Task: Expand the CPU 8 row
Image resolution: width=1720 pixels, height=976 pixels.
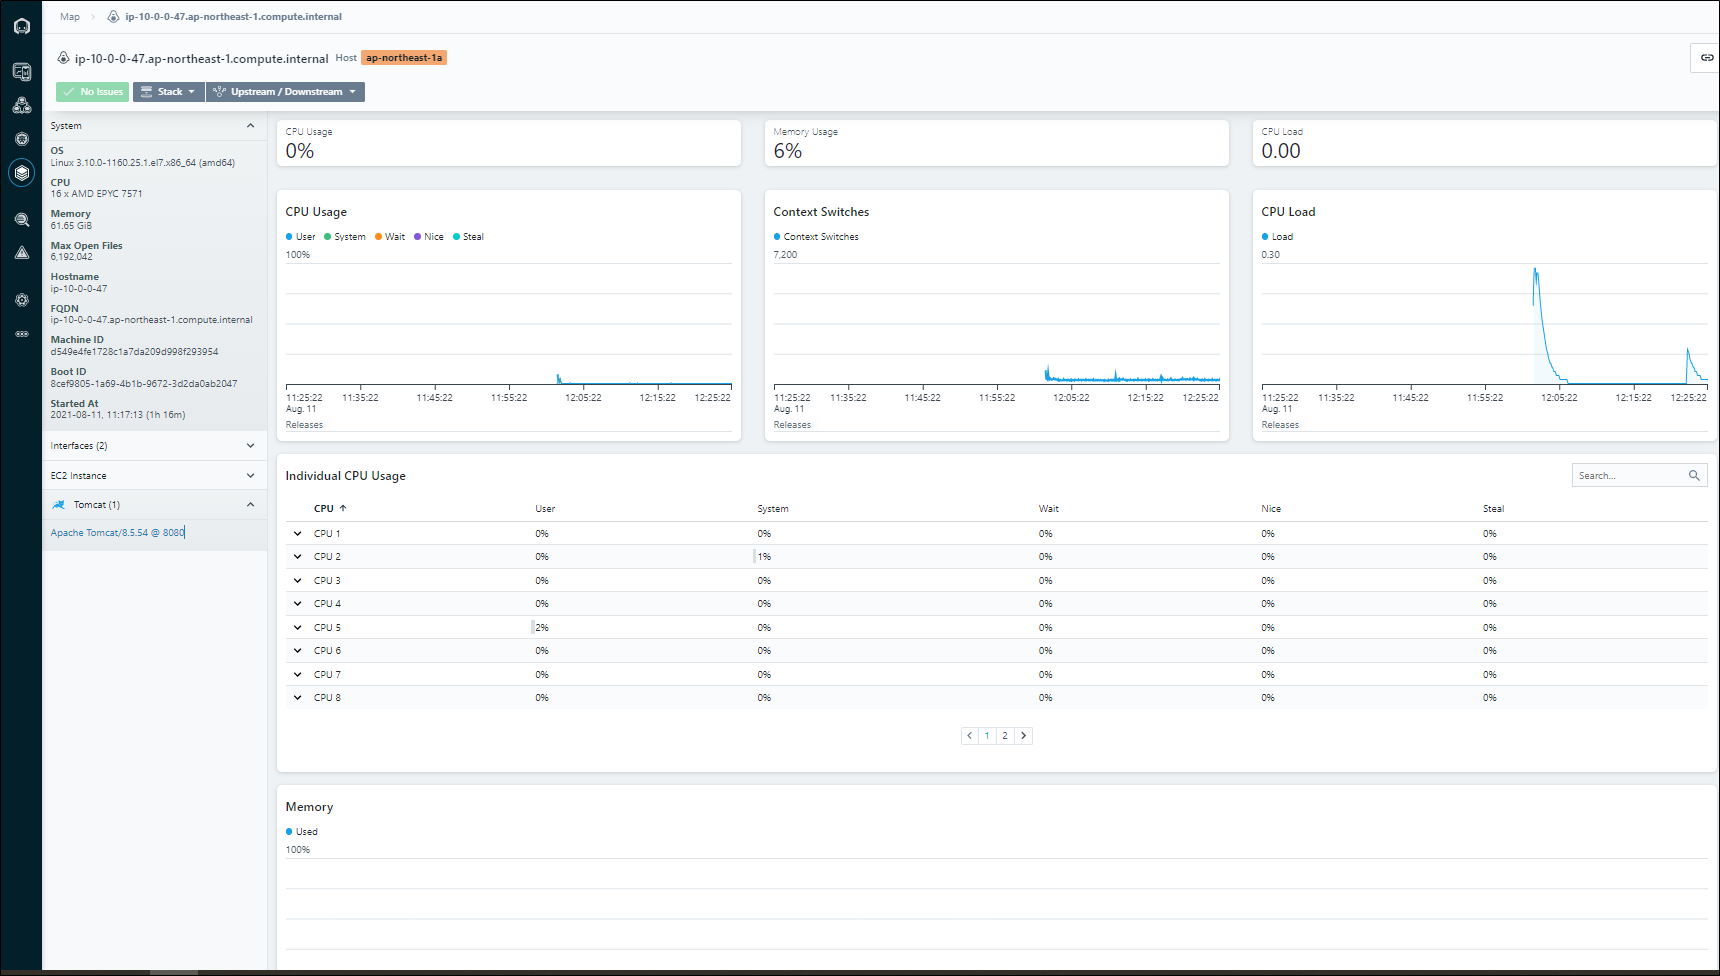Action: point(297,698)
